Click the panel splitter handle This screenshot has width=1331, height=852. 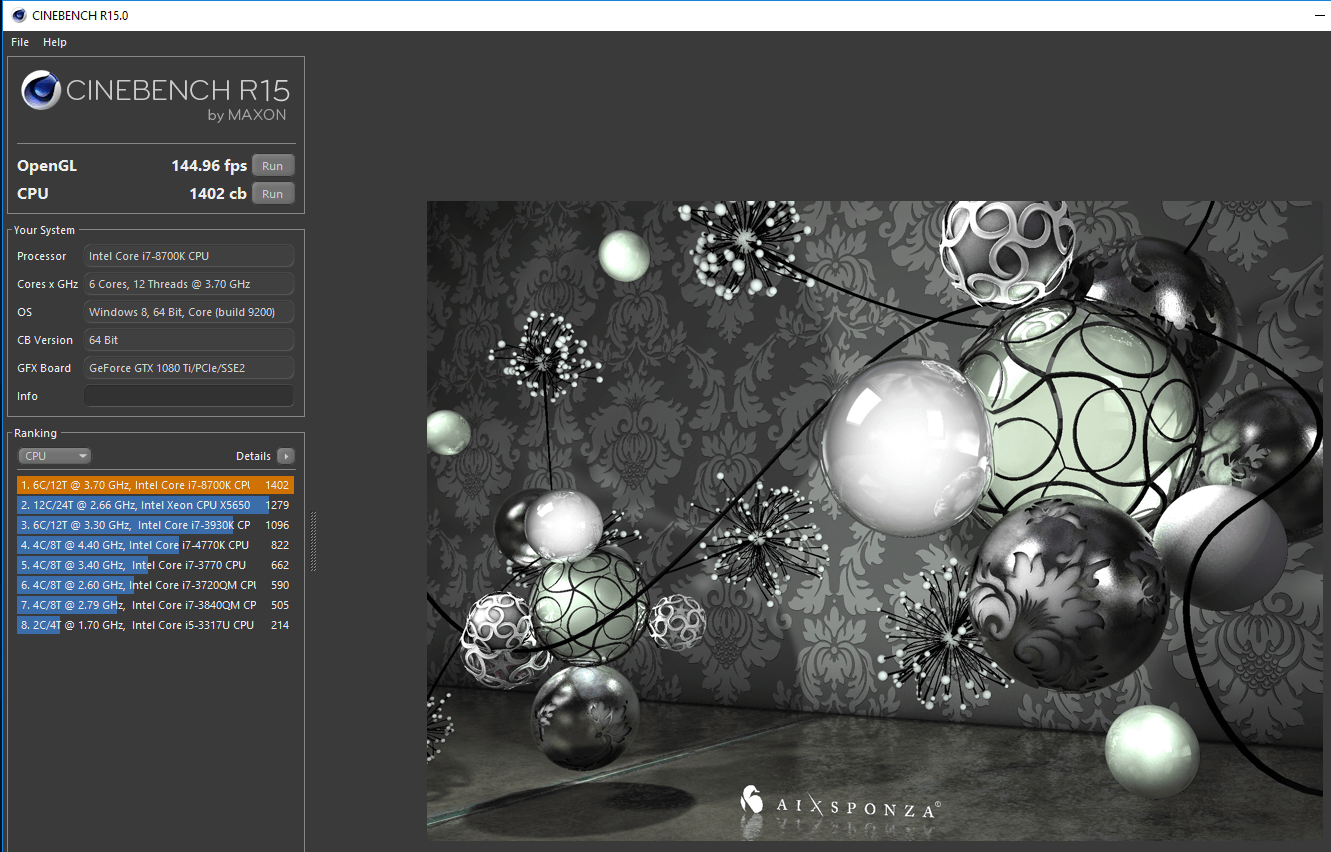tap(314, 541)
